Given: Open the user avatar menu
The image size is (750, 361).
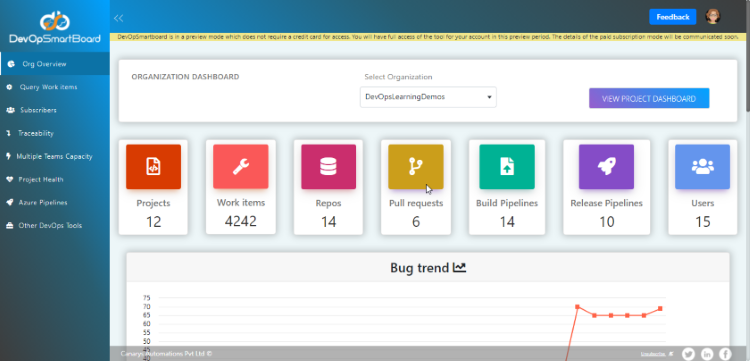Looking at the screenshot, I should pyautogui.click(x=713, y=16).
